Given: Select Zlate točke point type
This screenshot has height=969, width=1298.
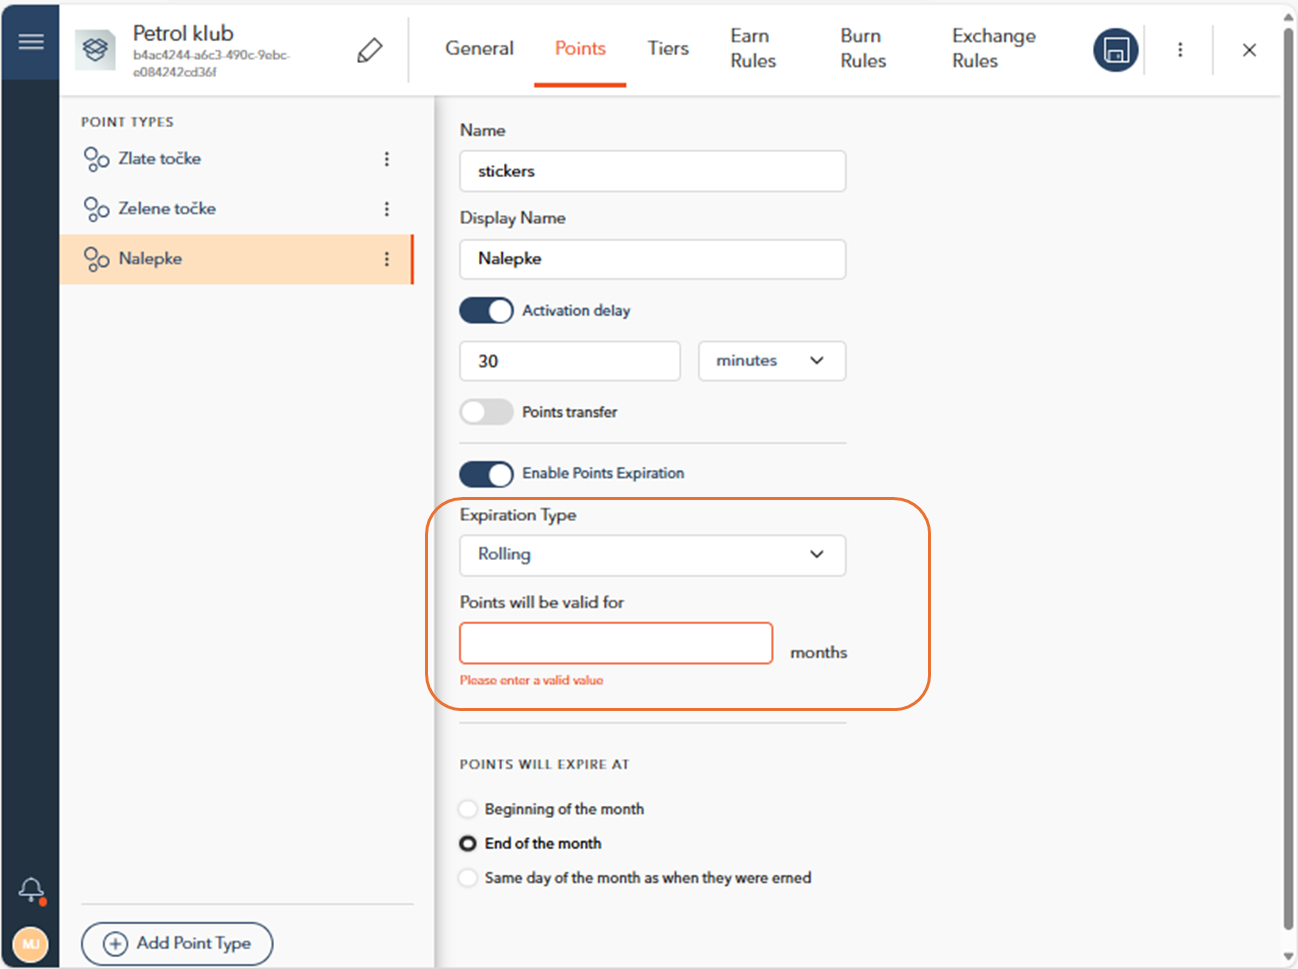Looking at the screenshot, I should click(x=236, y=159).
